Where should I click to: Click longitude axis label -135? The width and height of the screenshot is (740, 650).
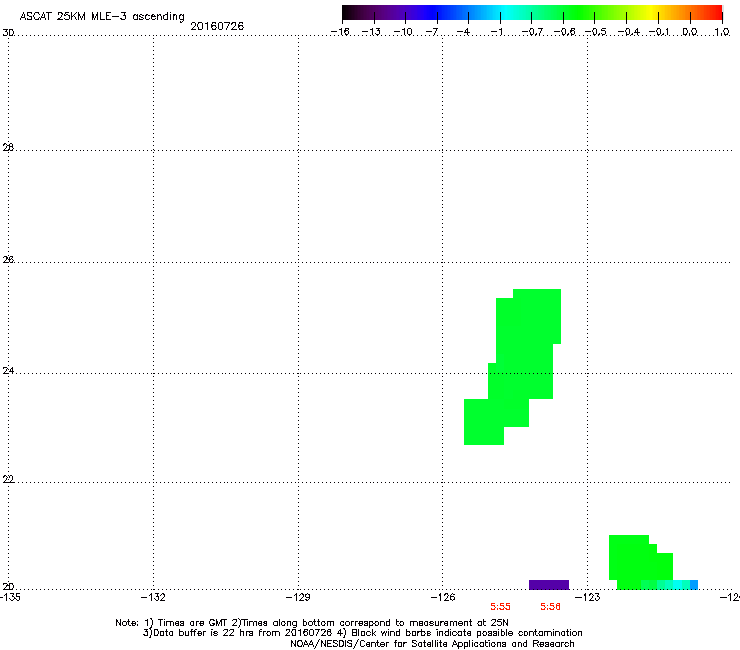(10, 597)
